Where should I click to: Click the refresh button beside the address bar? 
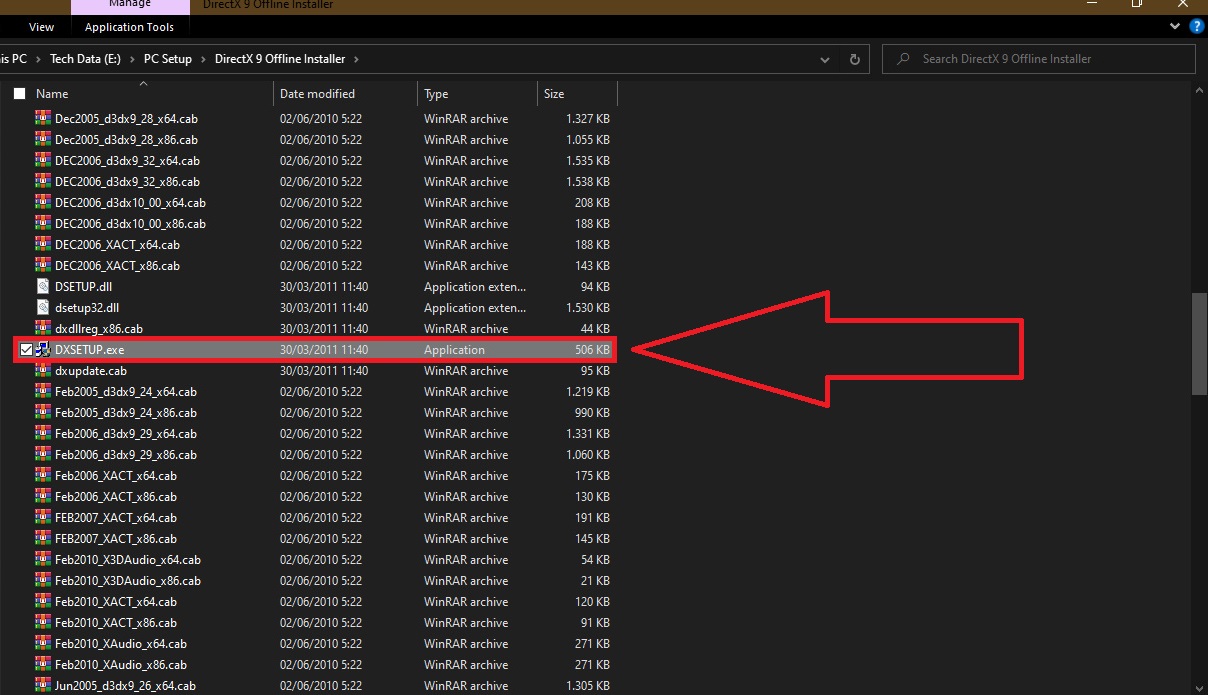(x=854, y=59)
